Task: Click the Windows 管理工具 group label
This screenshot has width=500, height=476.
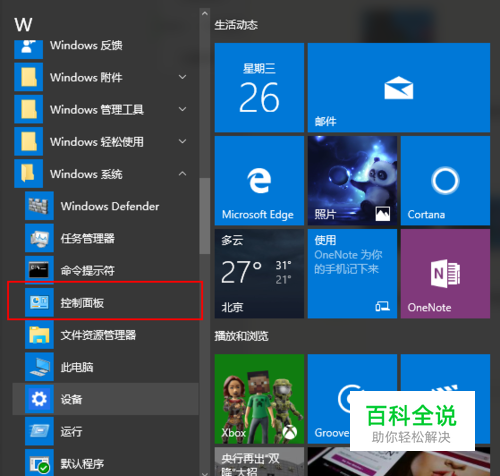Action: click(97, 110)
